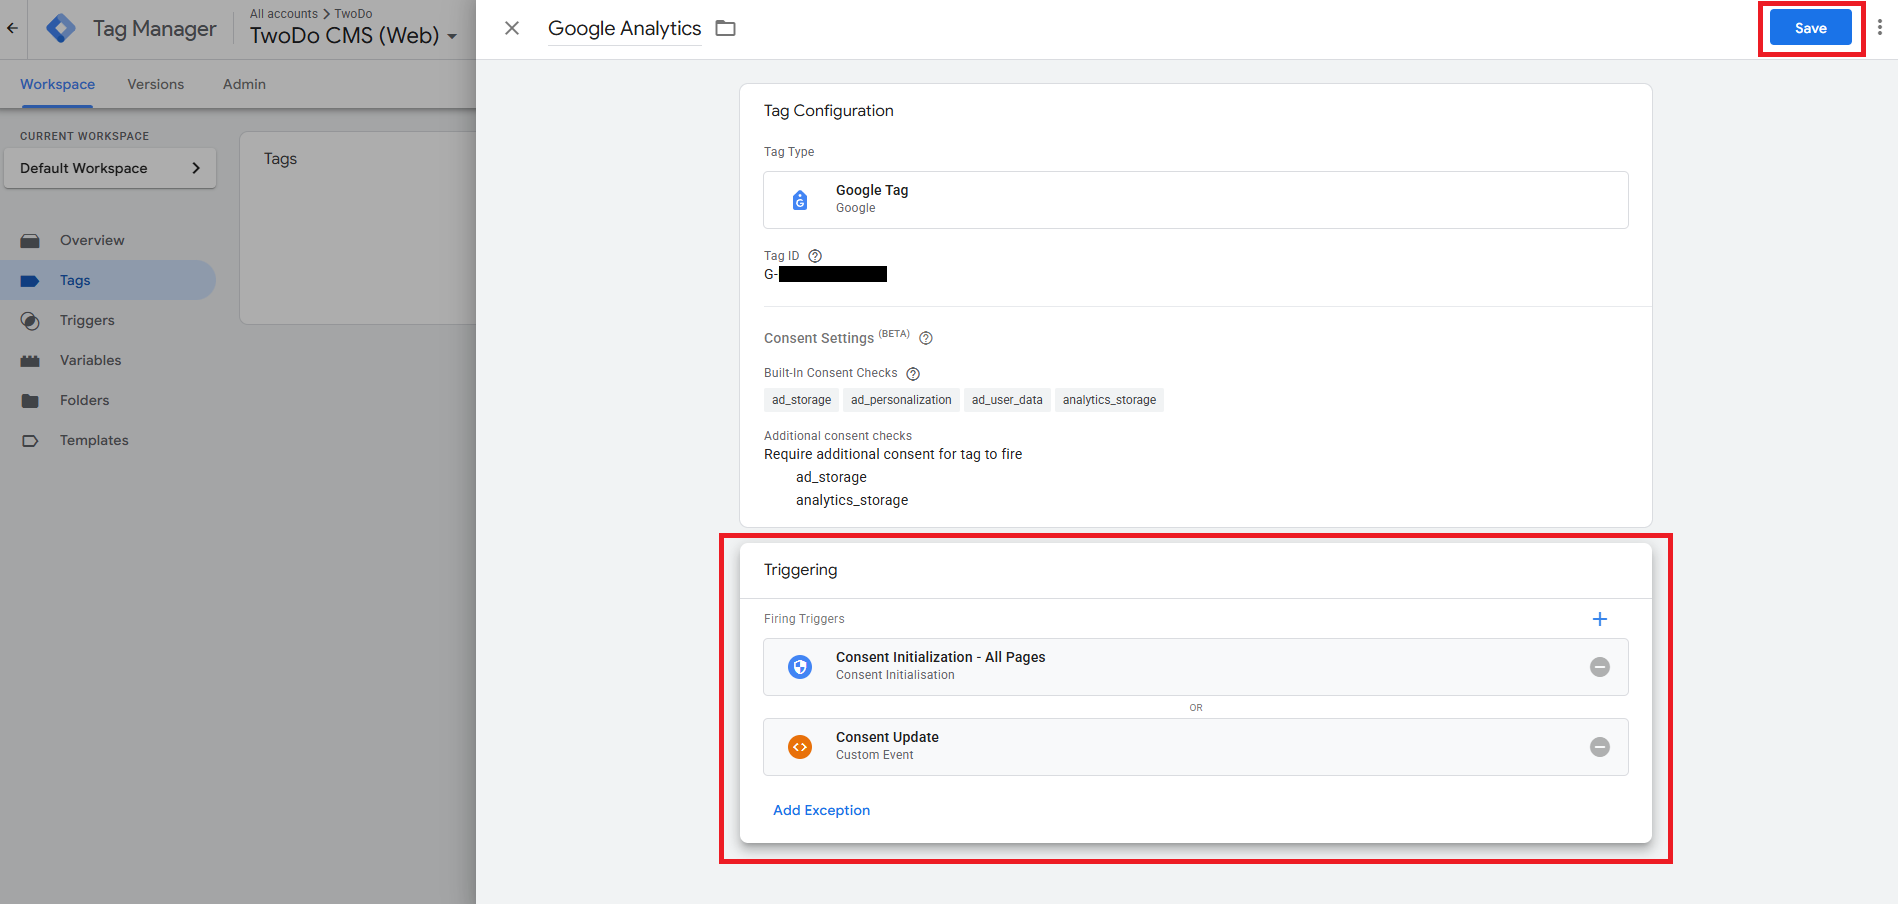Open the Admin tab
The image size is (1898, 904).
click(244, 84)
